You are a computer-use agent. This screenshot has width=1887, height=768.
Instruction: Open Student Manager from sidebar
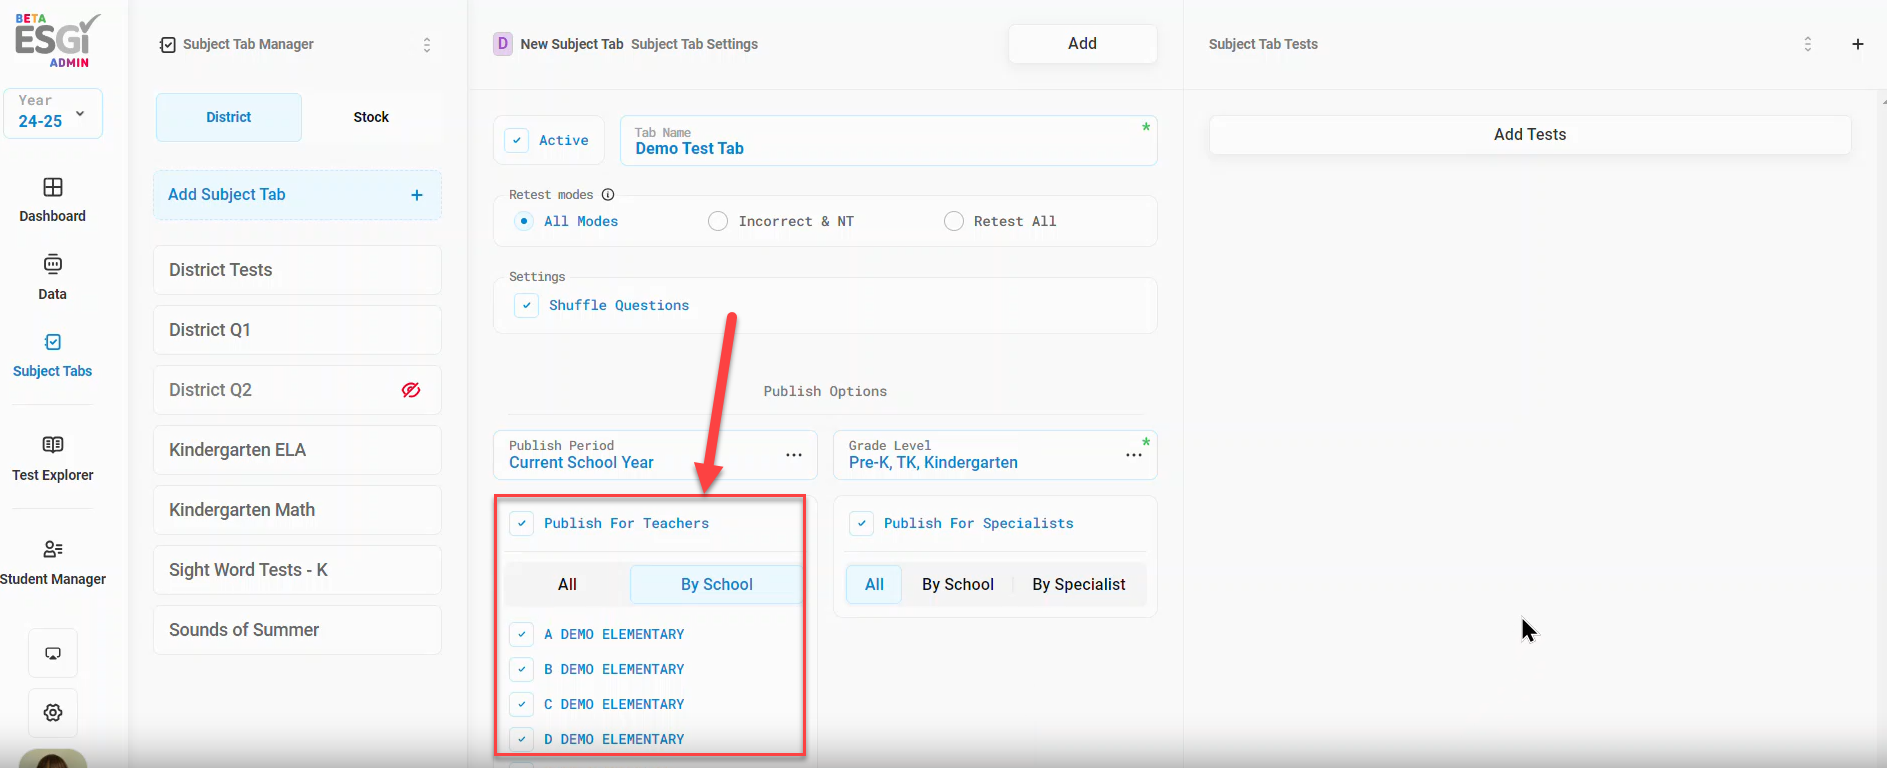[x=53, y=549]
